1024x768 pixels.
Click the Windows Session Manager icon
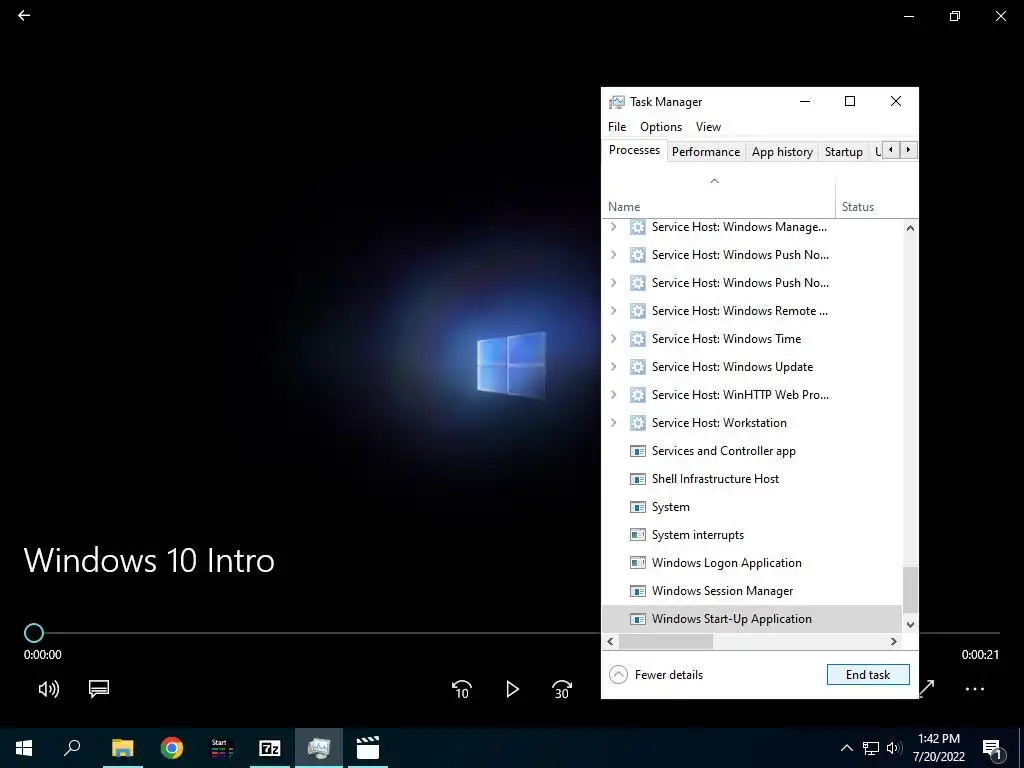click(x=637, y=590)
